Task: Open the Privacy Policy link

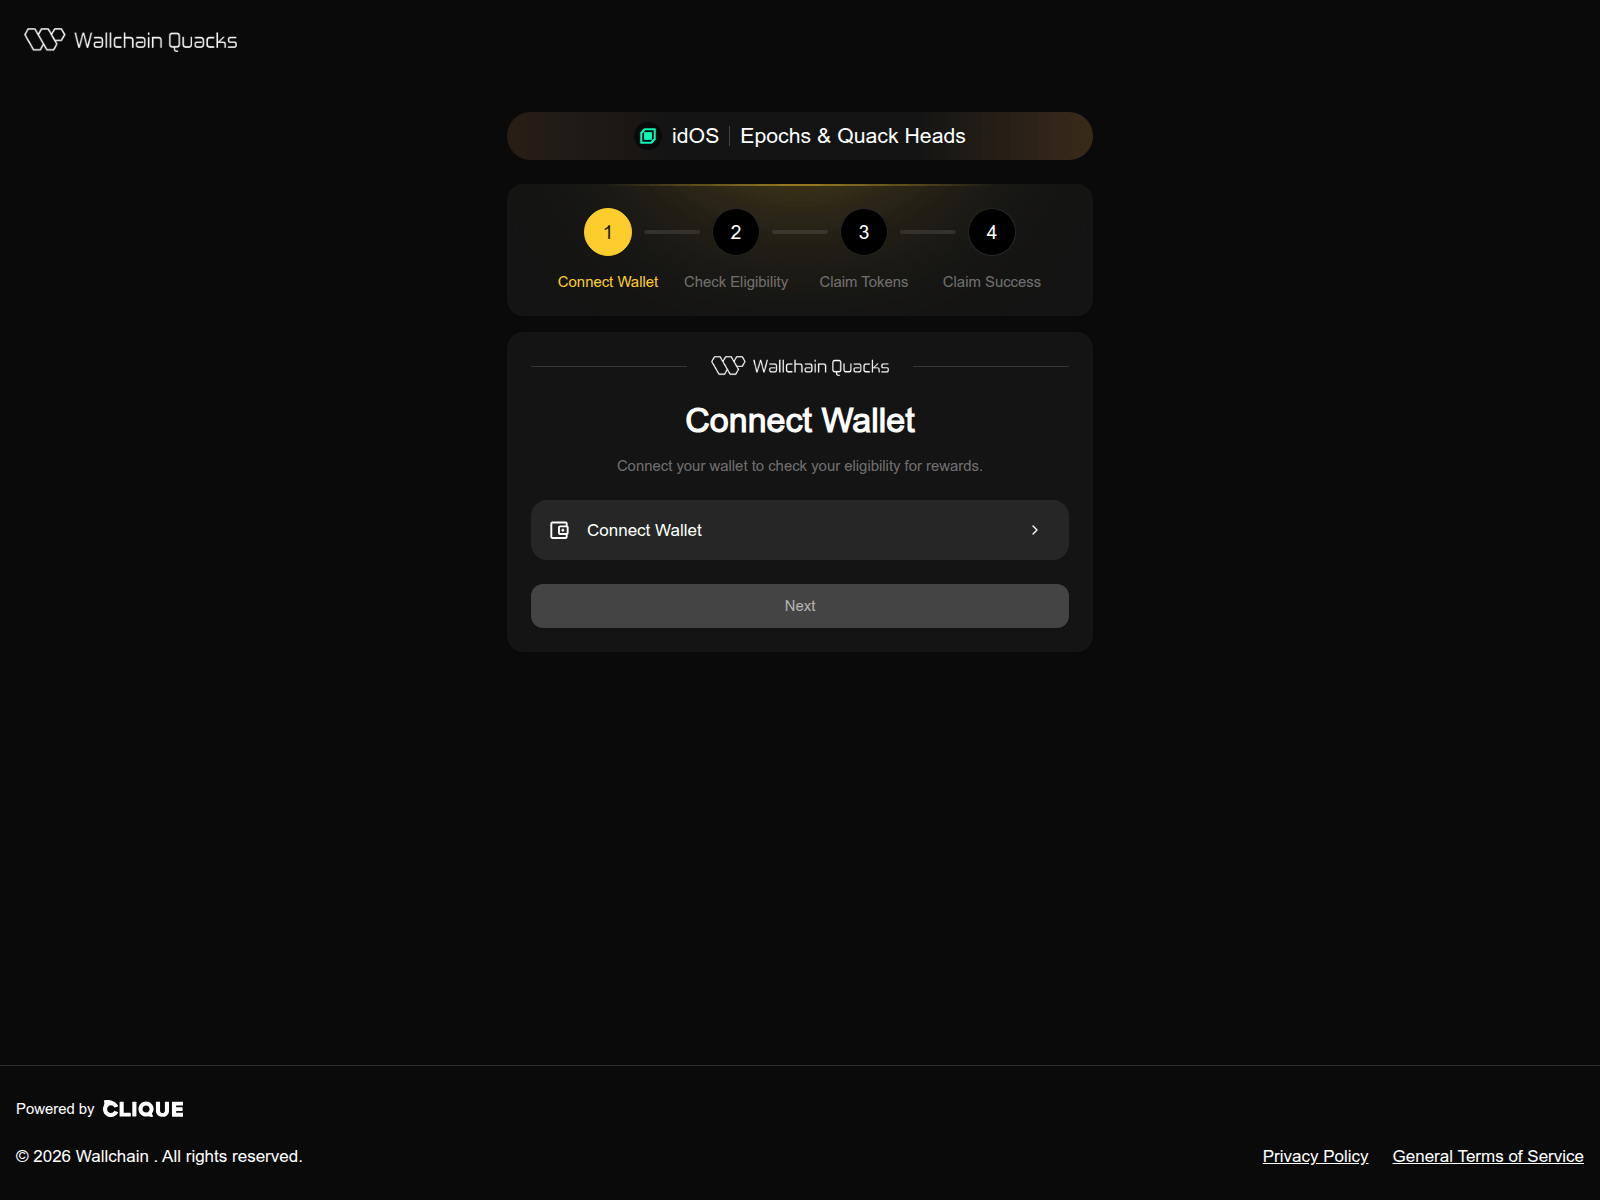Action: coord(1315,1156)
